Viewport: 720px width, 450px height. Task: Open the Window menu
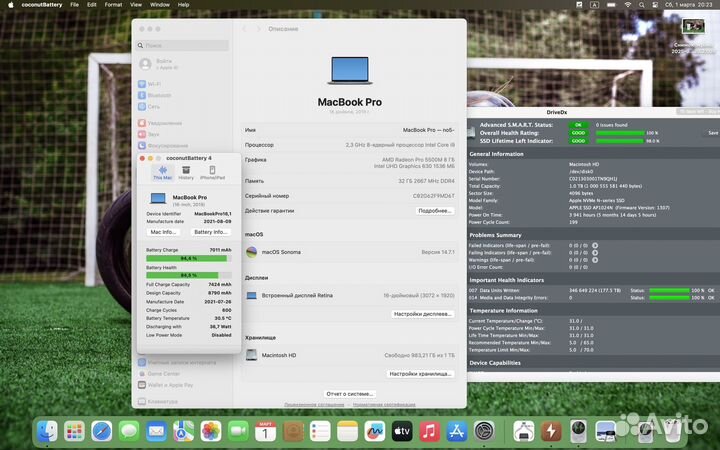pos(160,5)
